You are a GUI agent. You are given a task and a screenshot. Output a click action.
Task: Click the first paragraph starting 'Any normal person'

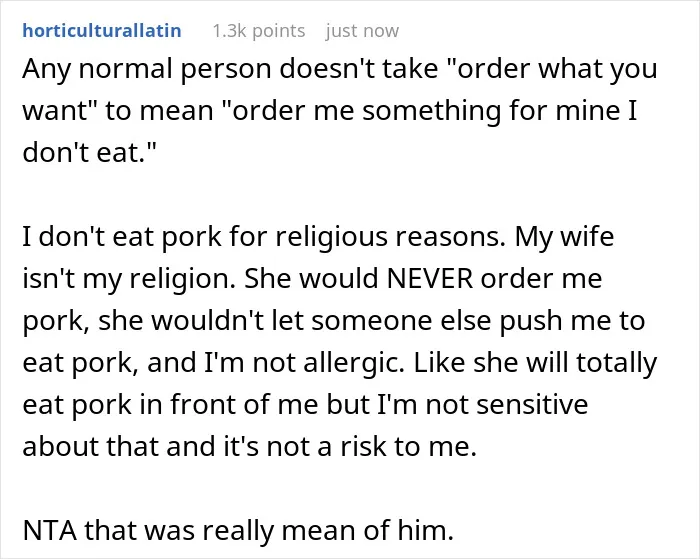(x=340, y=110)
